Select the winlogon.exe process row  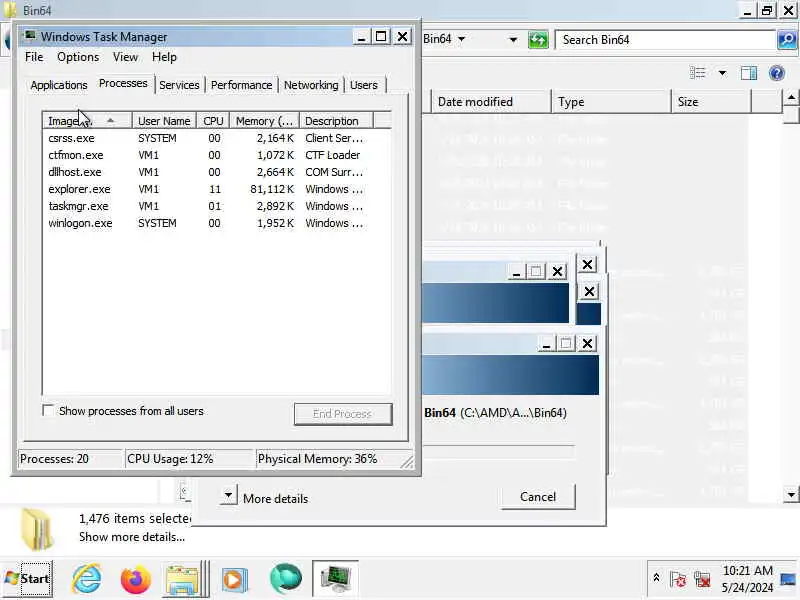[x=217, y=223]
